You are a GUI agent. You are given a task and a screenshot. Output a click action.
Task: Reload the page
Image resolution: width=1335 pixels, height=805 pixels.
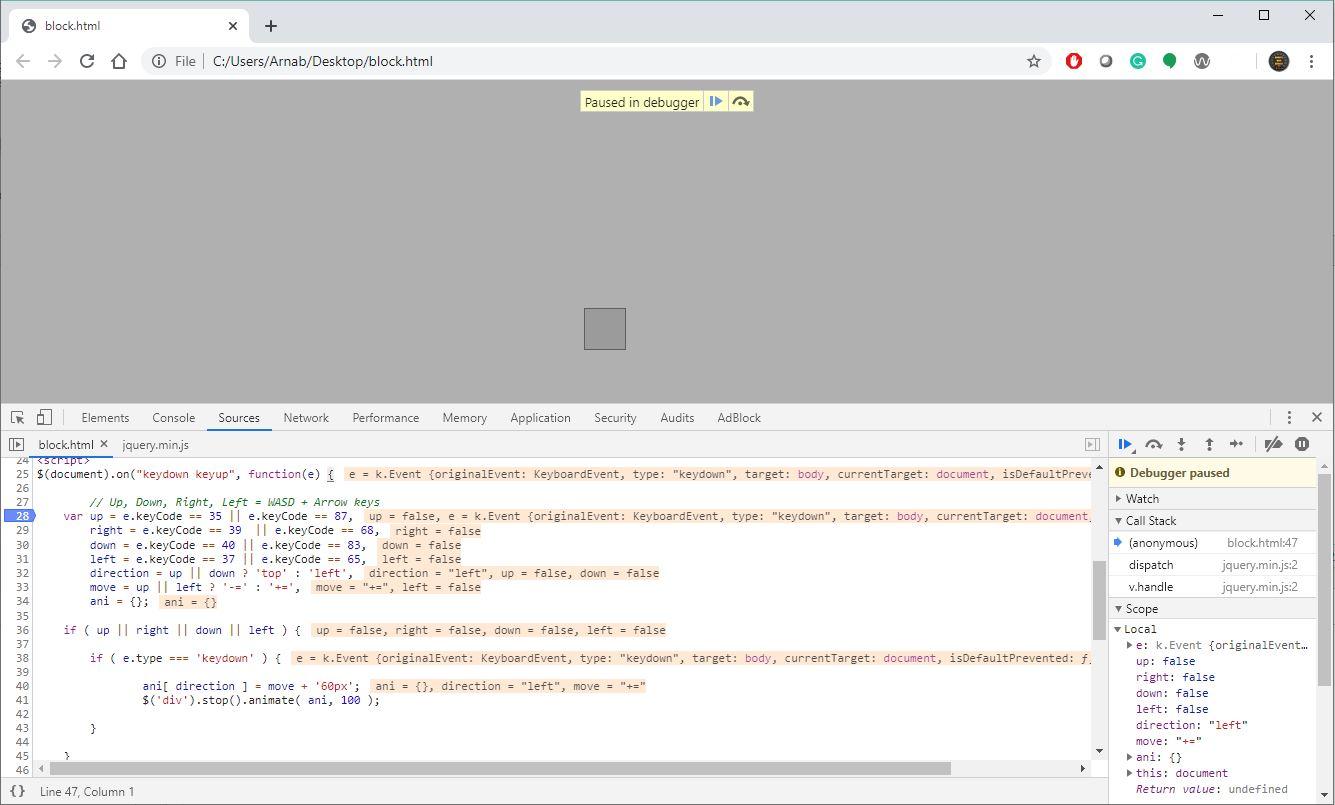coord(87,61)
